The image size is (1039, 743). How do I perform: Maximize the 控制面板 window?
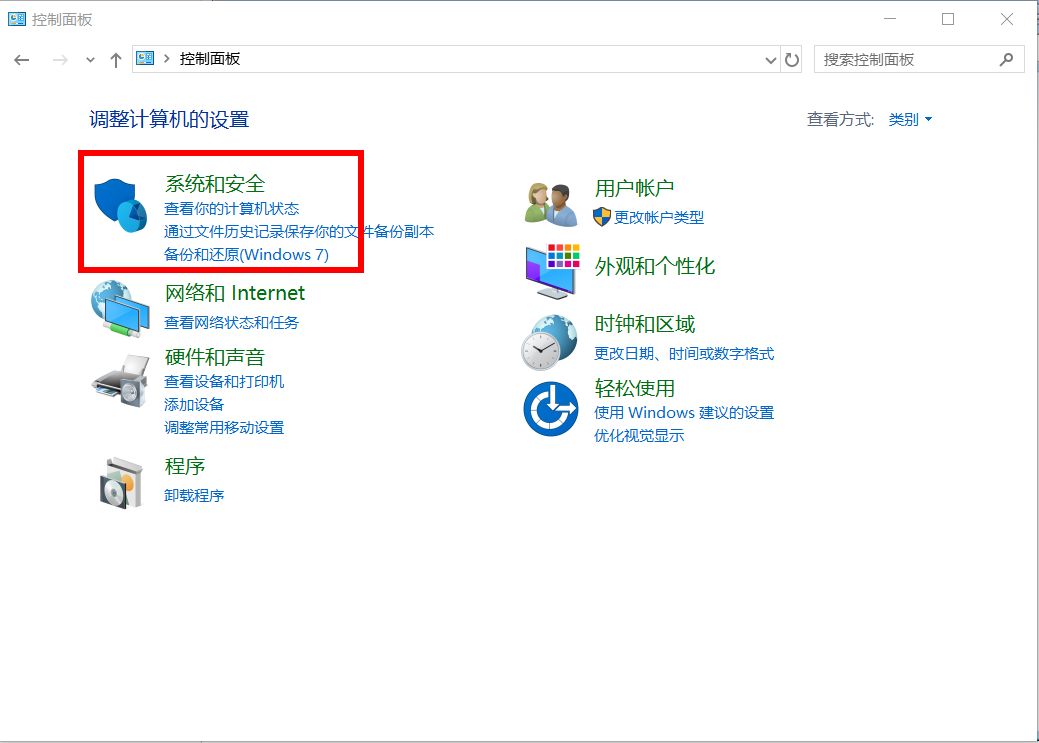click(x=948, y=19)
